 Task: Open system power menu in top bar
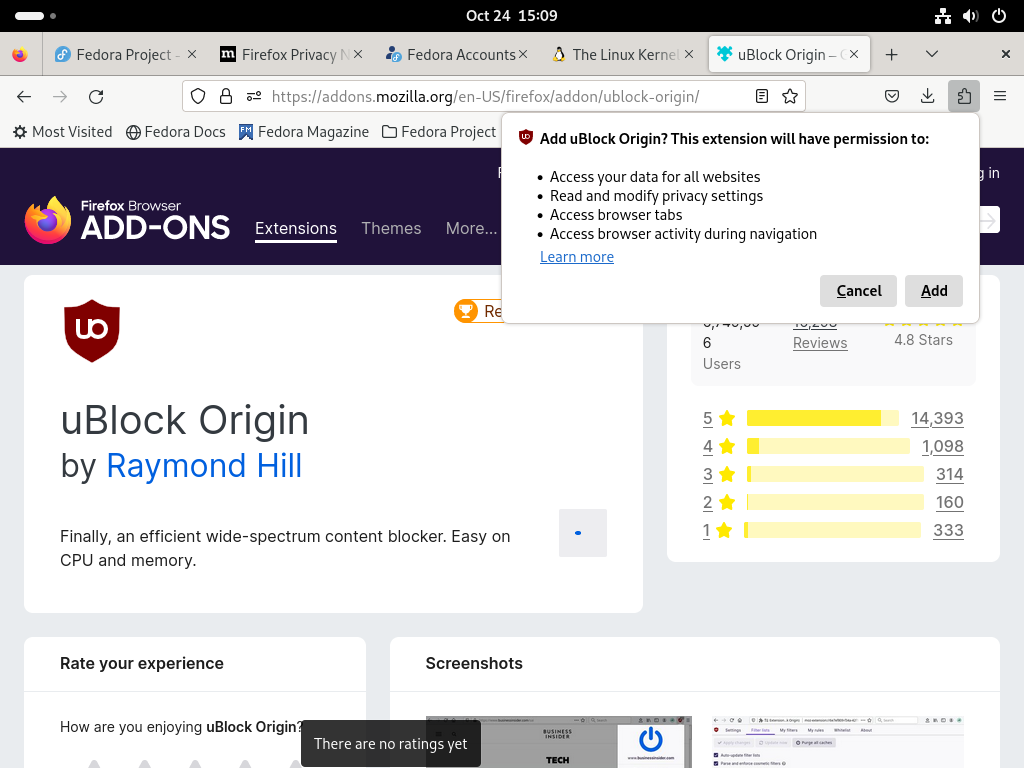coord(999,16)
